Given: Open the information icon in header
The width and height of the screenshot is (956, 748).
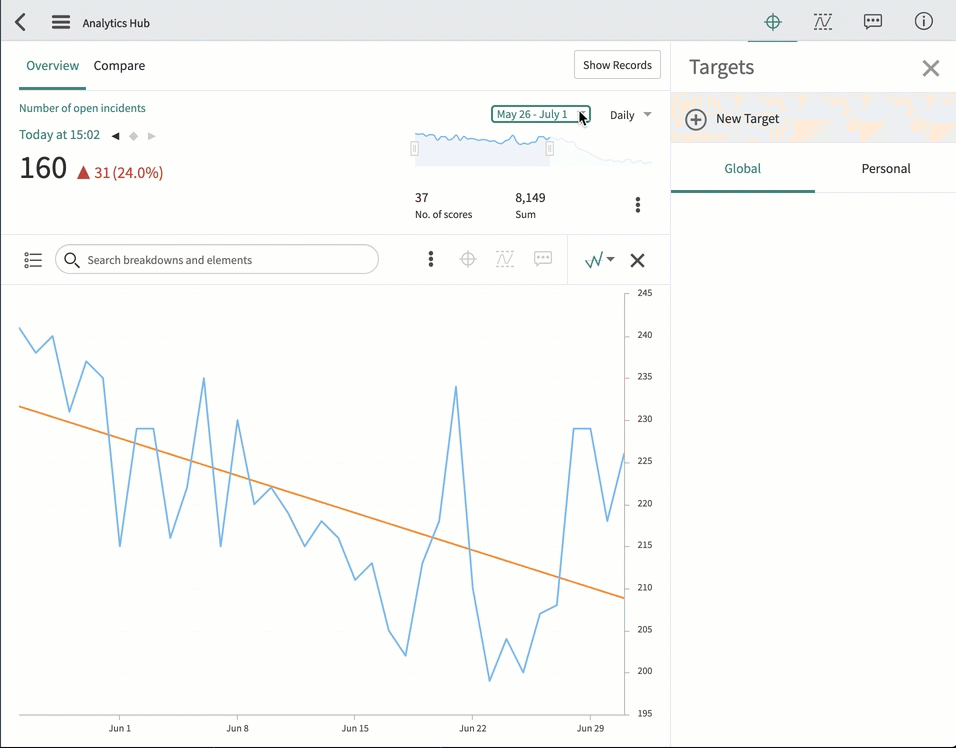Looking at the screenshot, I should pyautogui.click(x=923, y=21).
